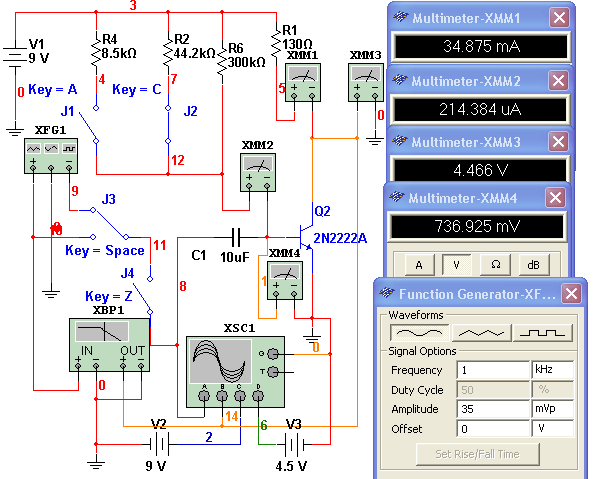Viewport: 594px width, 479px height.
Task: Open the Amplitude unit mVp dropdown
Action: pos(553,409)
